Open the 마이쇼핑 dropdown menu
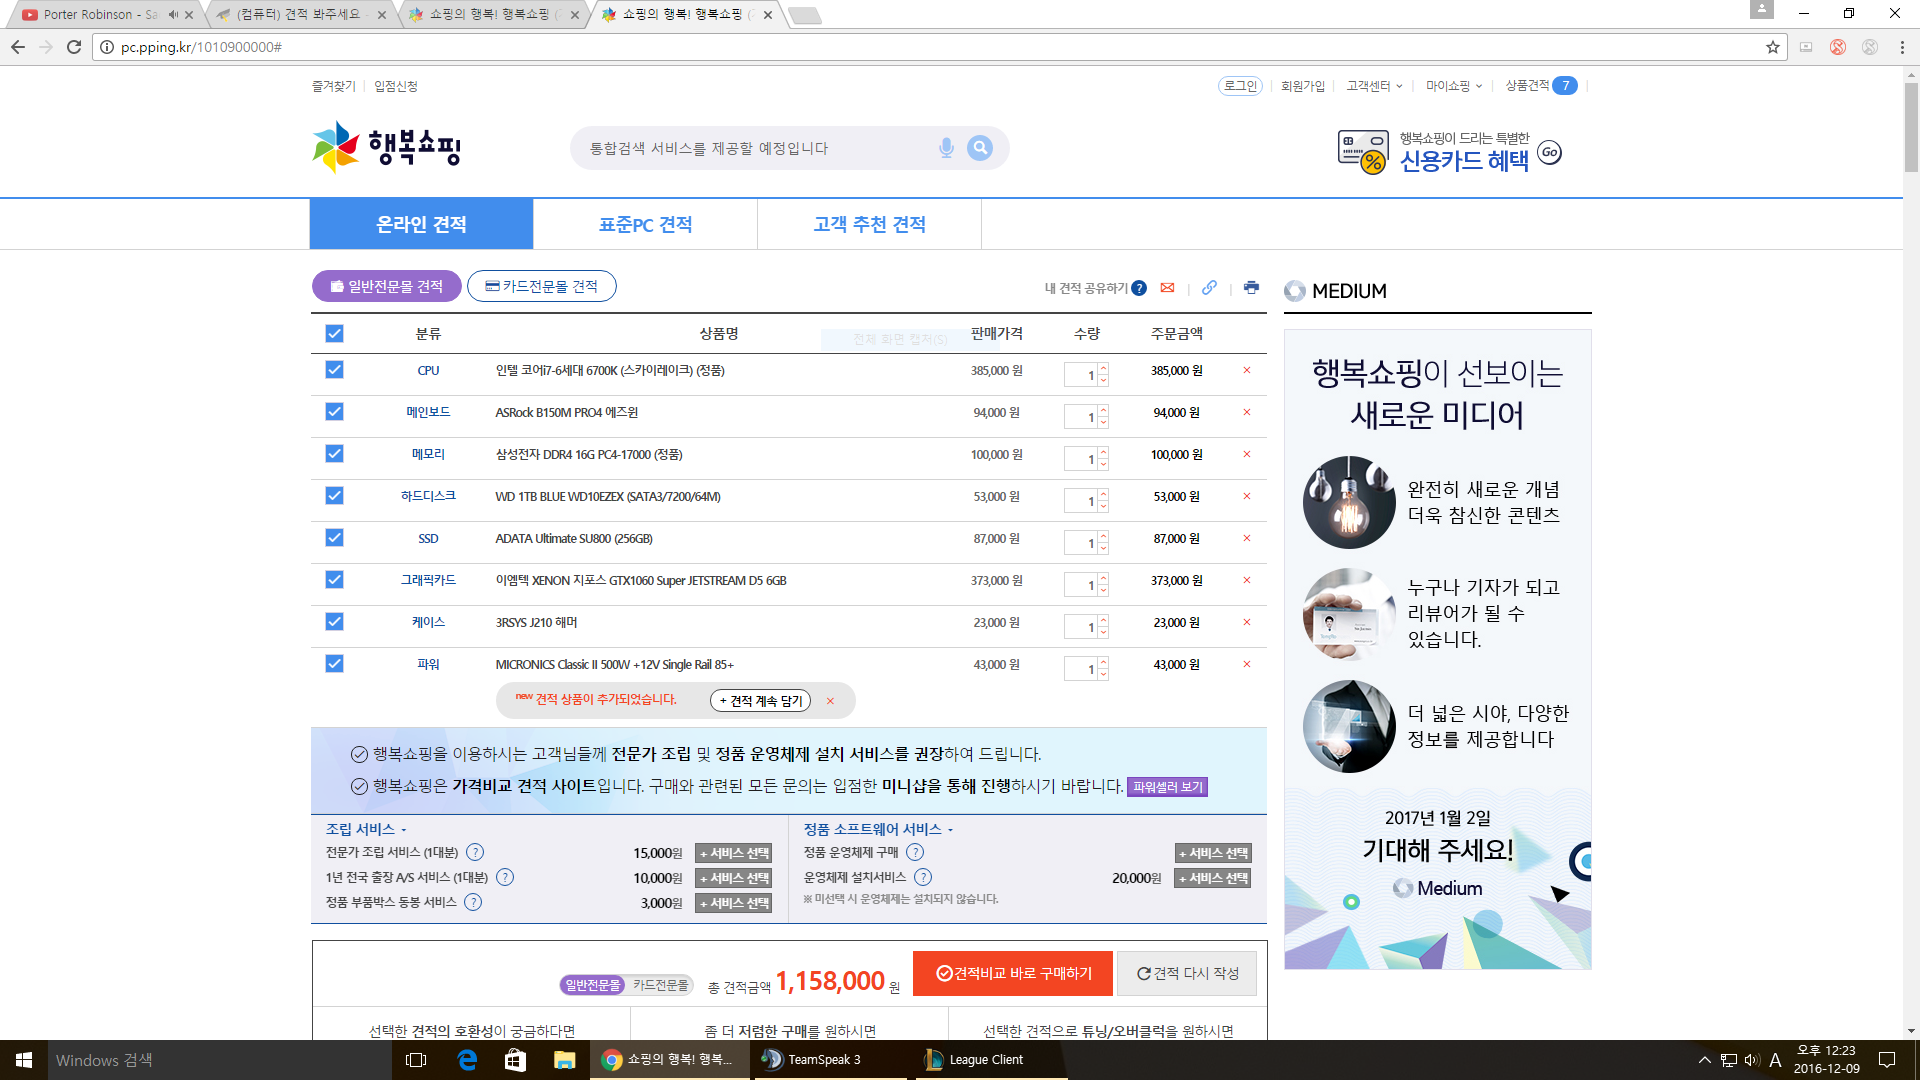The height and width of the screenshot is (1080, 1920). pyautogui.click(x=1454, y=86)
